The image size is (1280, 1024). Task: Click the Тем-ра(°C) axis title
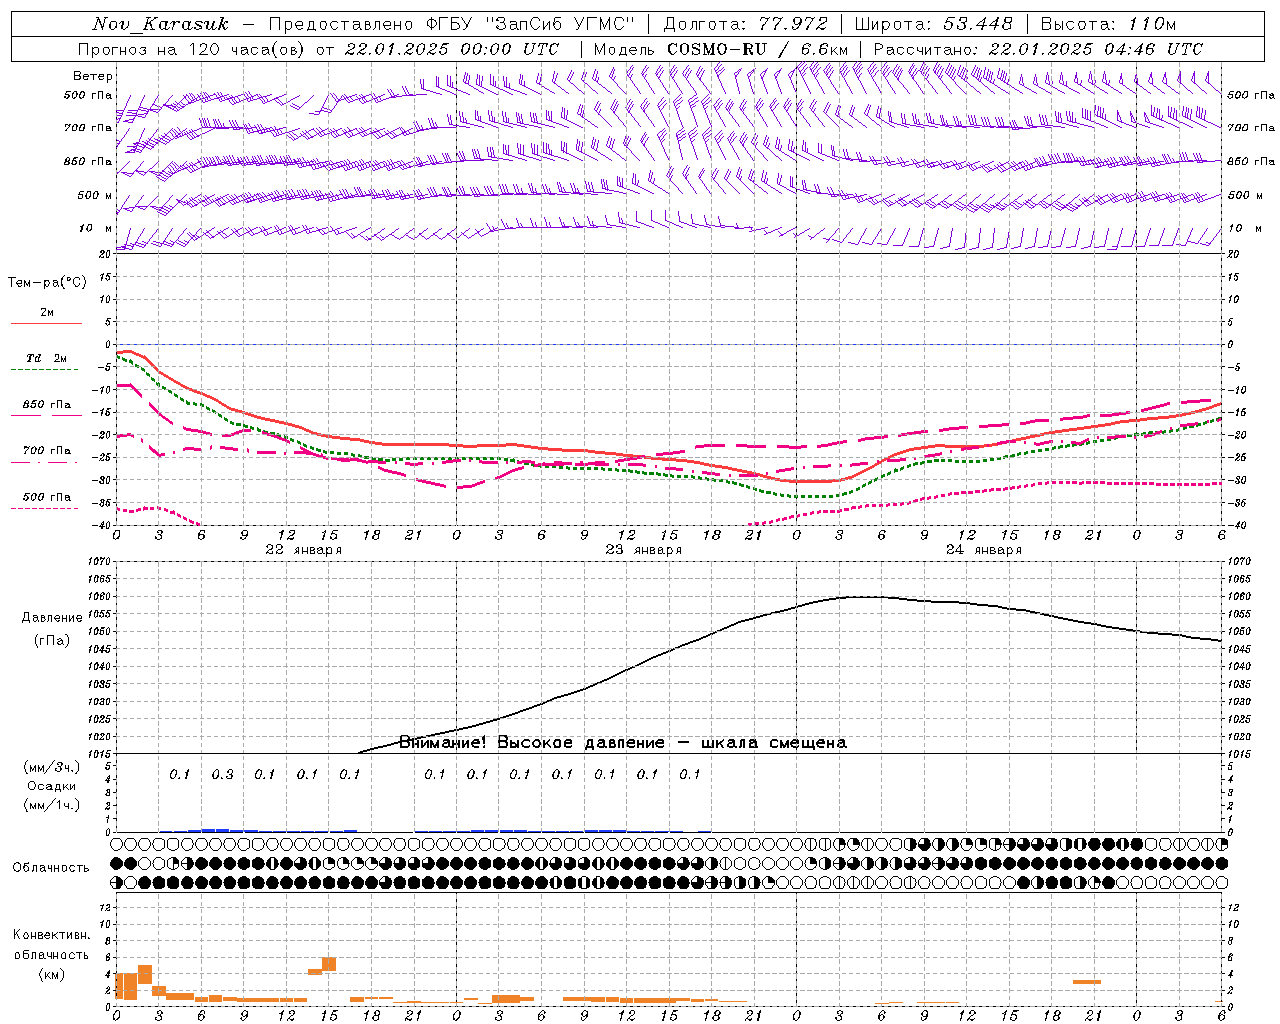(x=47, y=283)
